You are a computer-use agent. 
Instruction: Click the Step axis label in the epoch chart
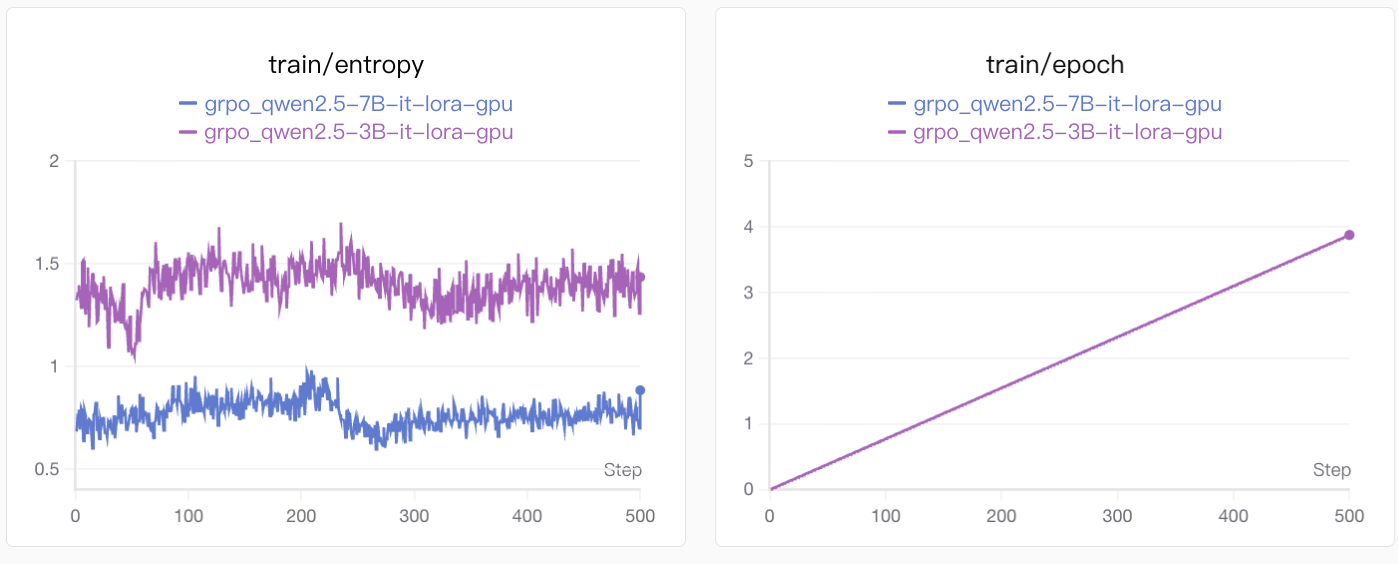(x=1331, y=470)
